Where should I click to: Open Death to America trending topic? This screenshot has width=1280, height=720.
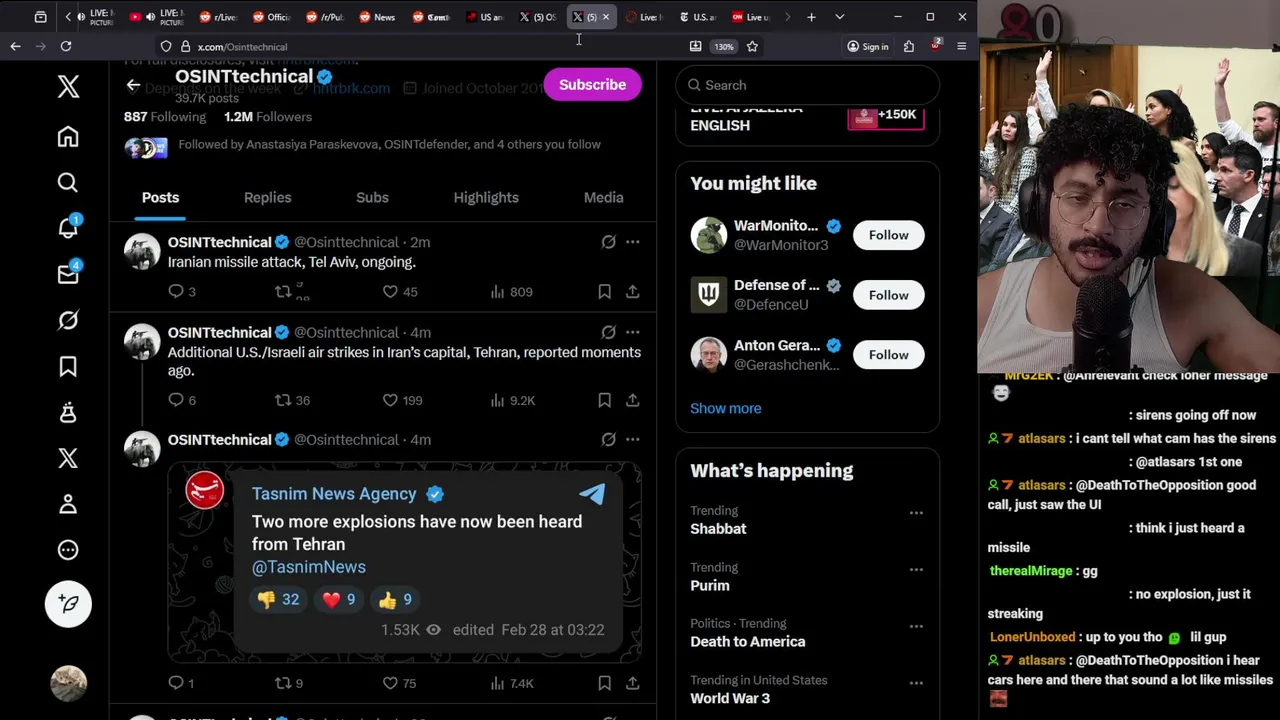[747, 642]
